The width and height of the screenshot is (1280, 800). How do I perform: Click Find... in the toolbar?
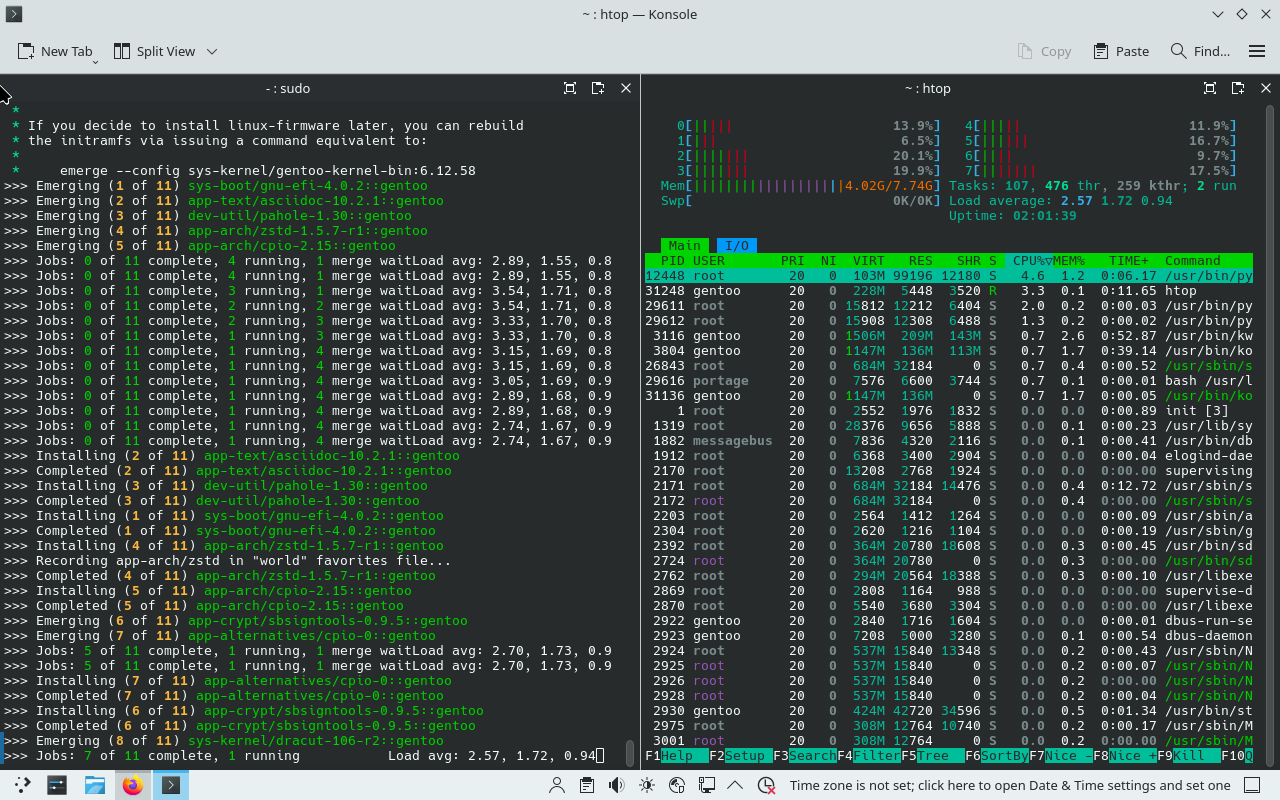tap(1200, 51)
